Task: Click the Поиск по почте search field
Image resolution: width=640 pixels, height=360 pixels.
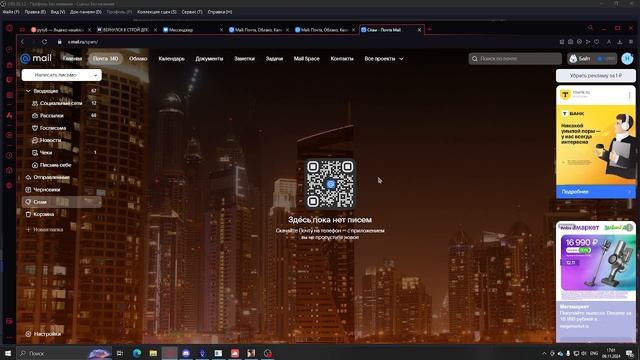Action: pos(515,59)
